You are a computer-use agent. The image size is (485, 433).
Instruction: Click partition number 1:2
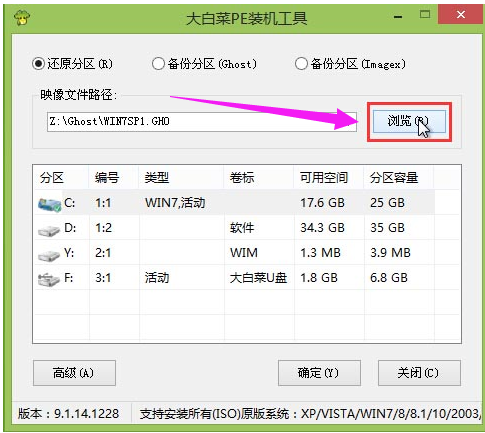[x=103, y=228]
